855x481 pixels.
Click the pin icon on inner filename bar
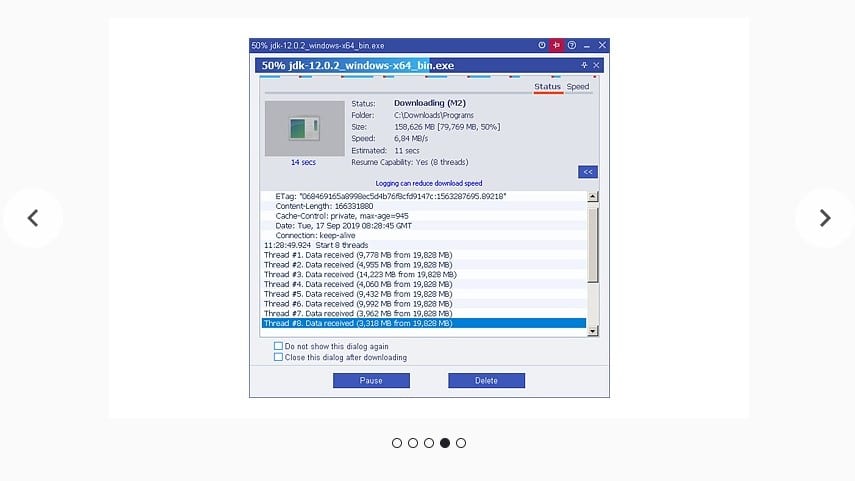[x=584, y=65]
